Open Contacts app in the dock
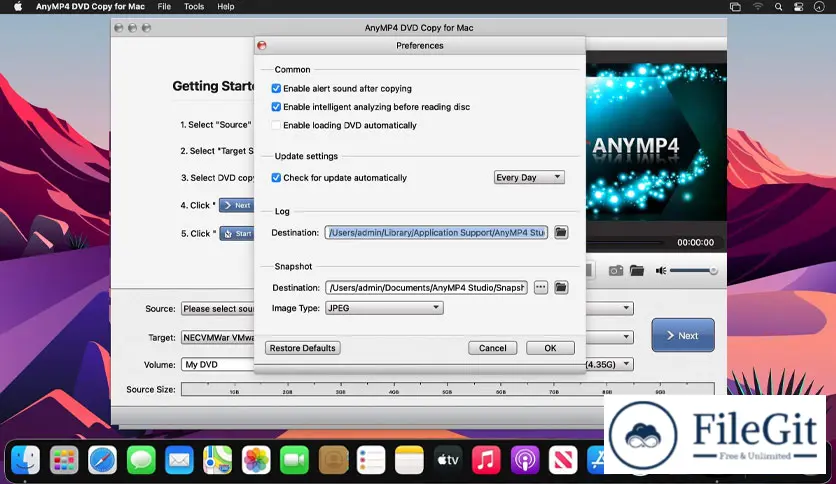Viewport: 836px width, 484px height. [333, 459]
